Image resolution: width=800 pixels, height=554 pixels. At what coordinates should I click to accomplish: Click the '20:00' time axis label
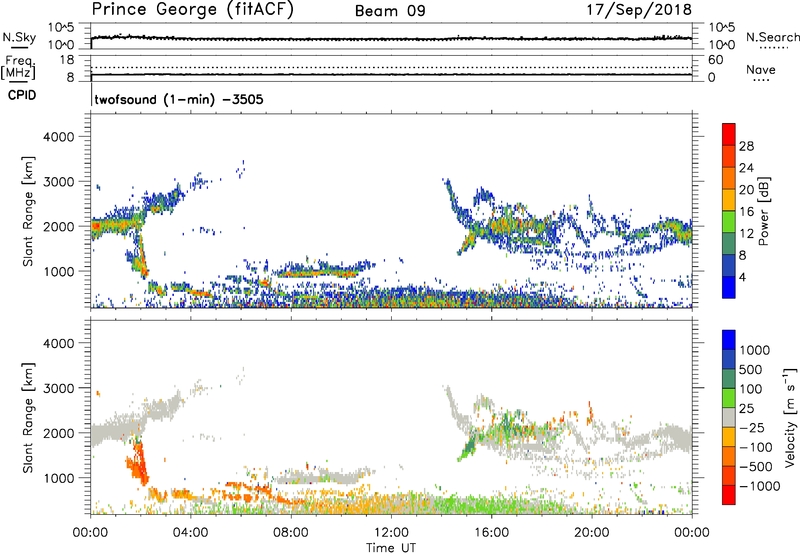pyautogui.click(x=591, y=533)
